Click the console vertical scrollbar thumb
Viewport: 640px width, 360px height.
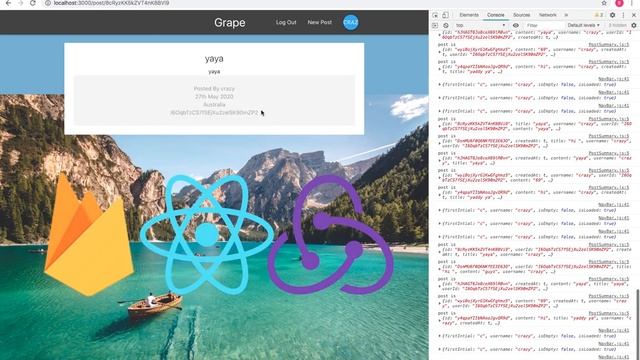(x=638, y=324)
